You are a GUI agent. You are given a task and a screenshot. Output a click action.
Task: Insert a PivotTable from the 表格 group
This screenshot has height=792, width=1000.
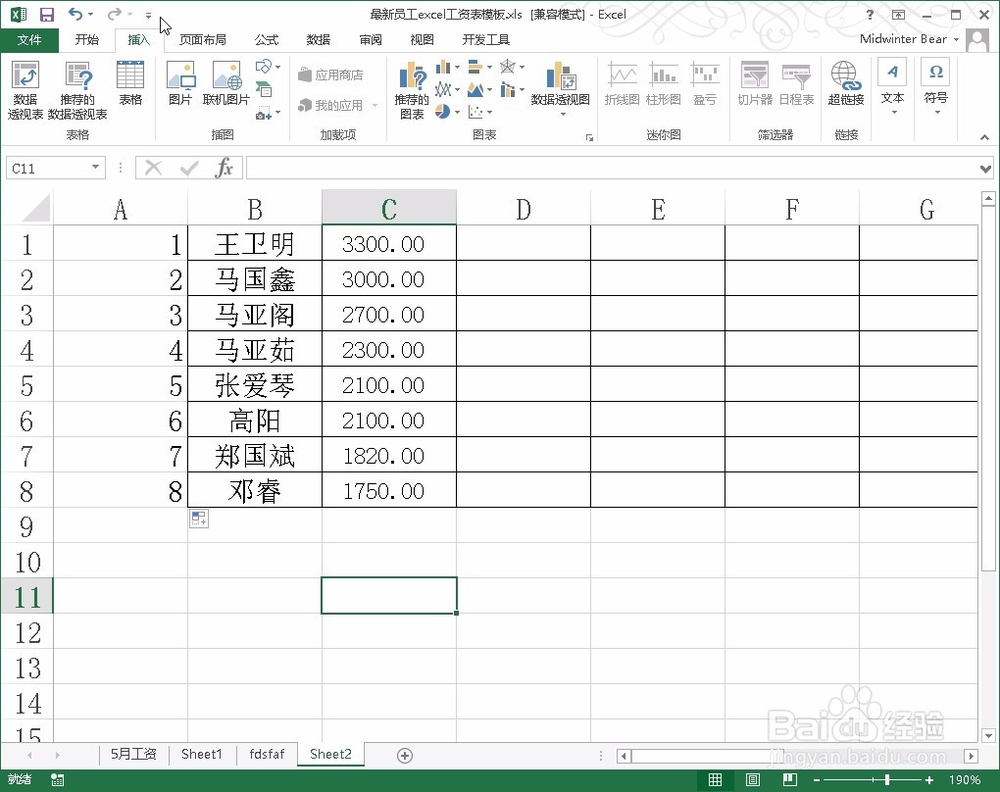24,88
